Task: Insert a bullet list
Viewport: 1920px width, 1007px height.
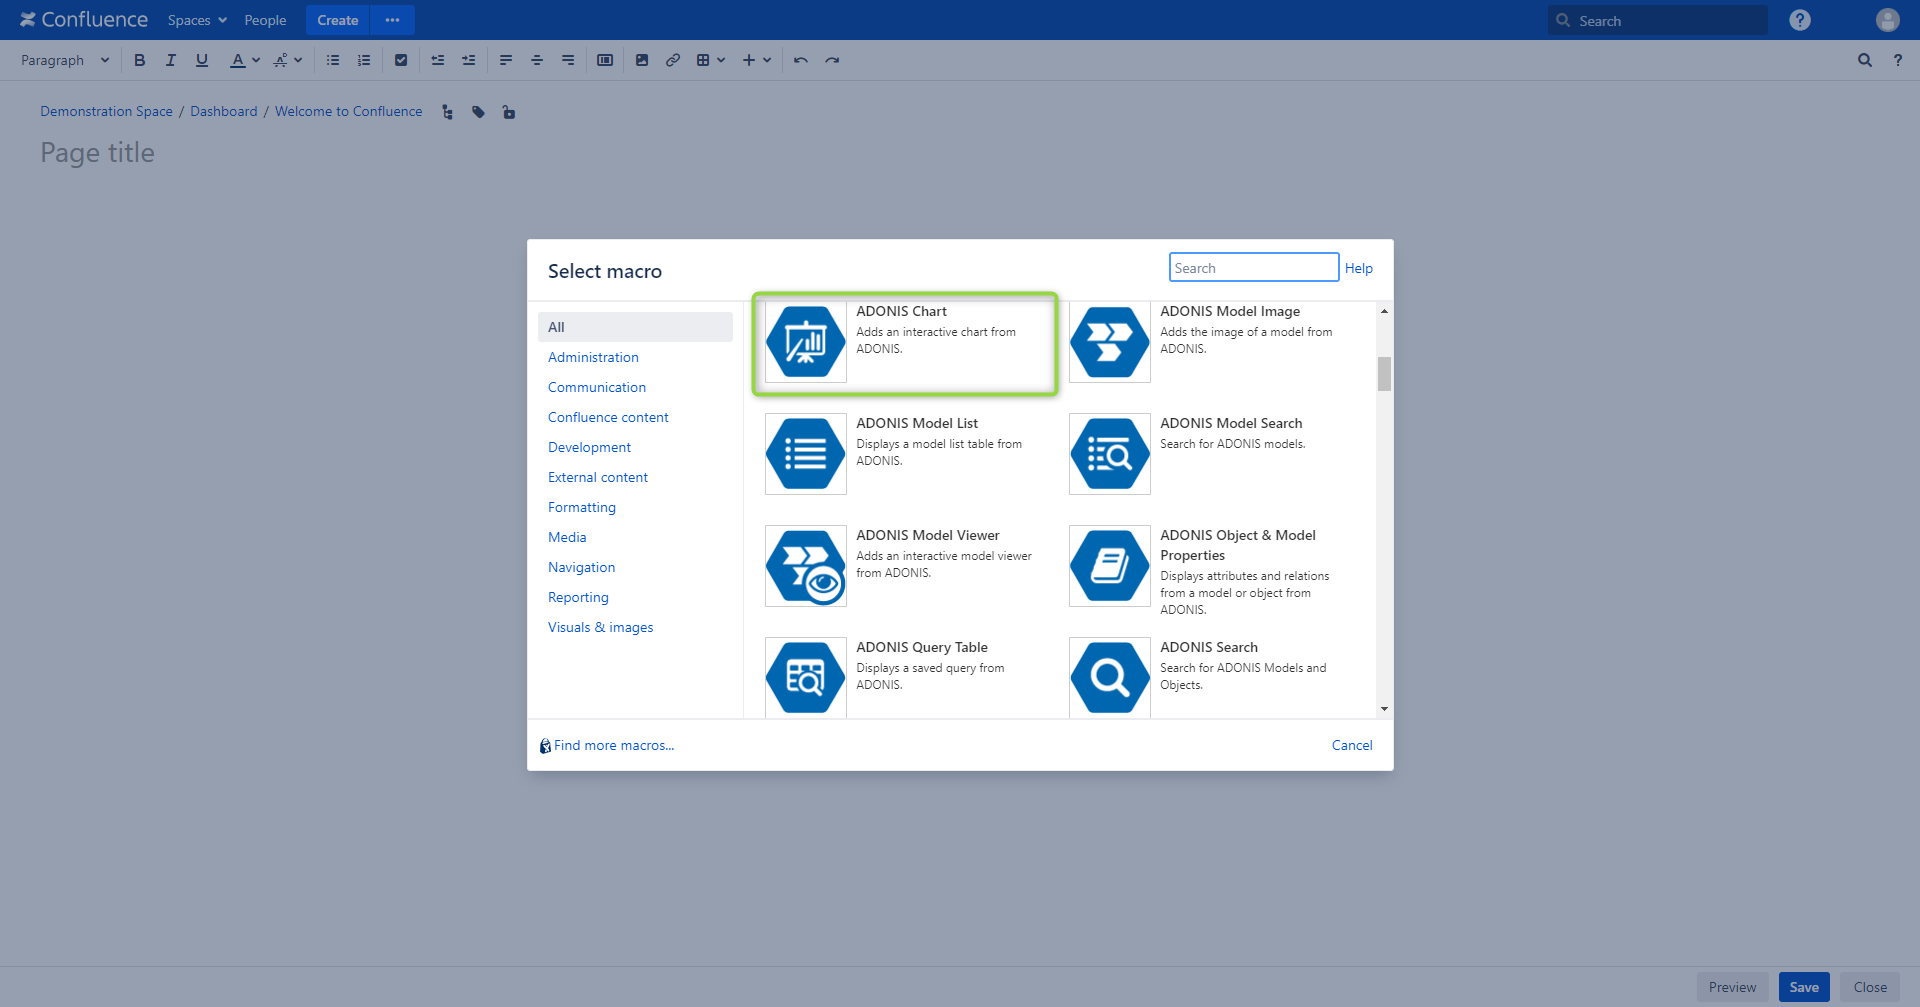Action: 333,60
